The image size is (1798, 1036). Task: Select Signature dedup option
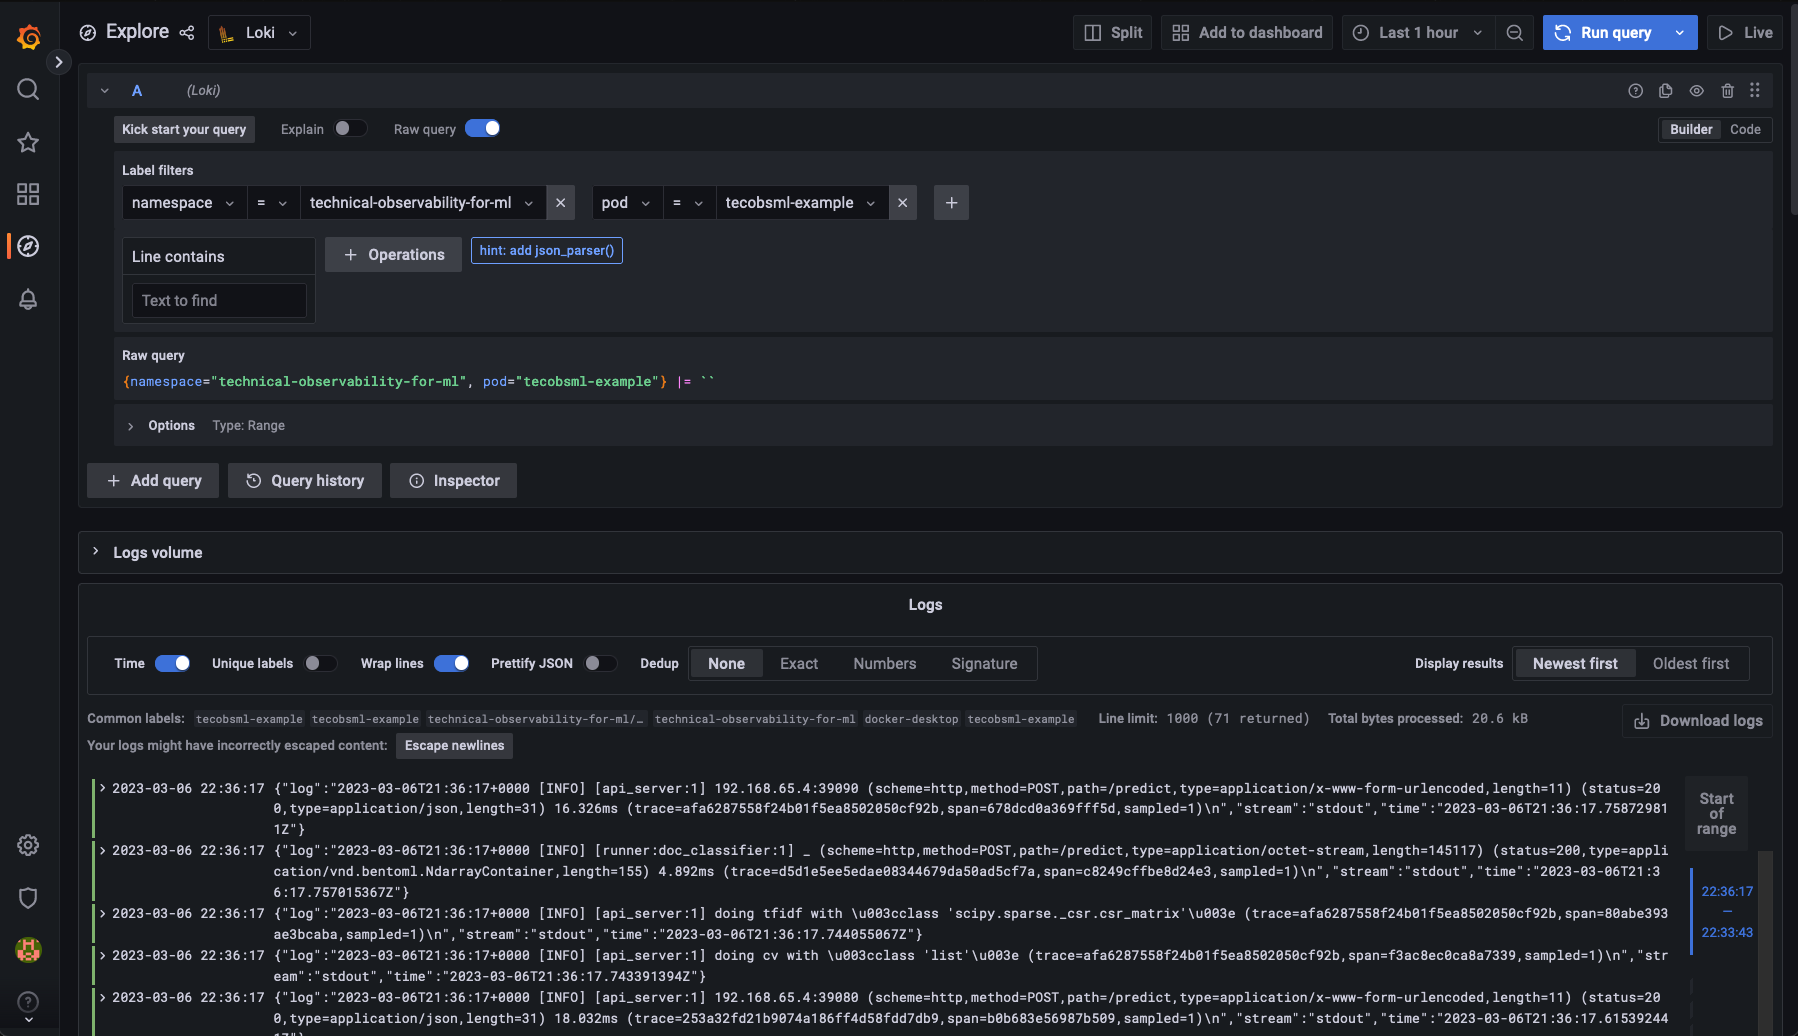tap(984, 664)
